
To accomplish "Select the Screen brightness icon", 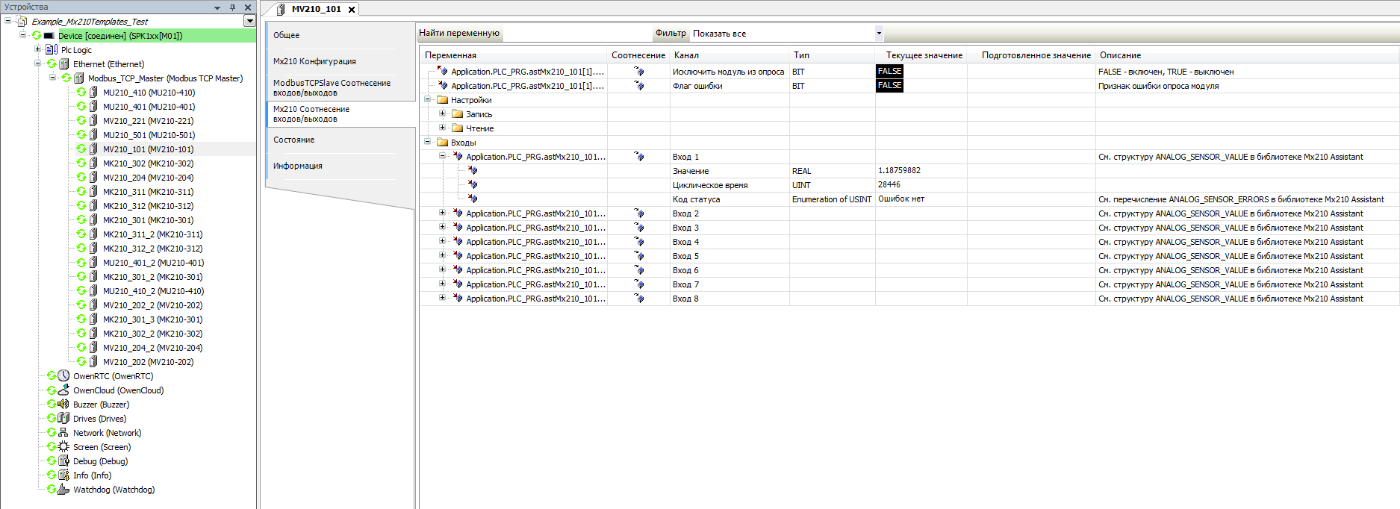I will (64, 447).
